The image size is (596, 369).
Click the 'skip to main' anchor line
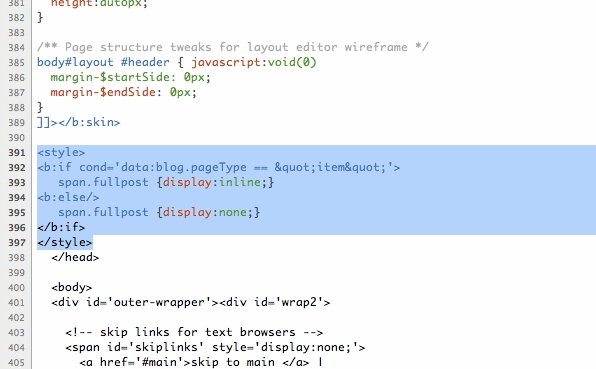pyautogui.click(x=201, y=362)
